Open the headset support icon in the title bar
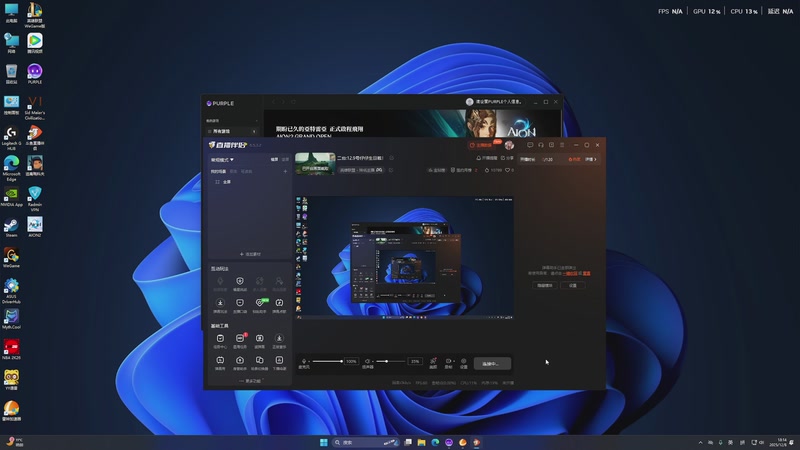The height and width of the screenshot is (450, 800). 541,145
